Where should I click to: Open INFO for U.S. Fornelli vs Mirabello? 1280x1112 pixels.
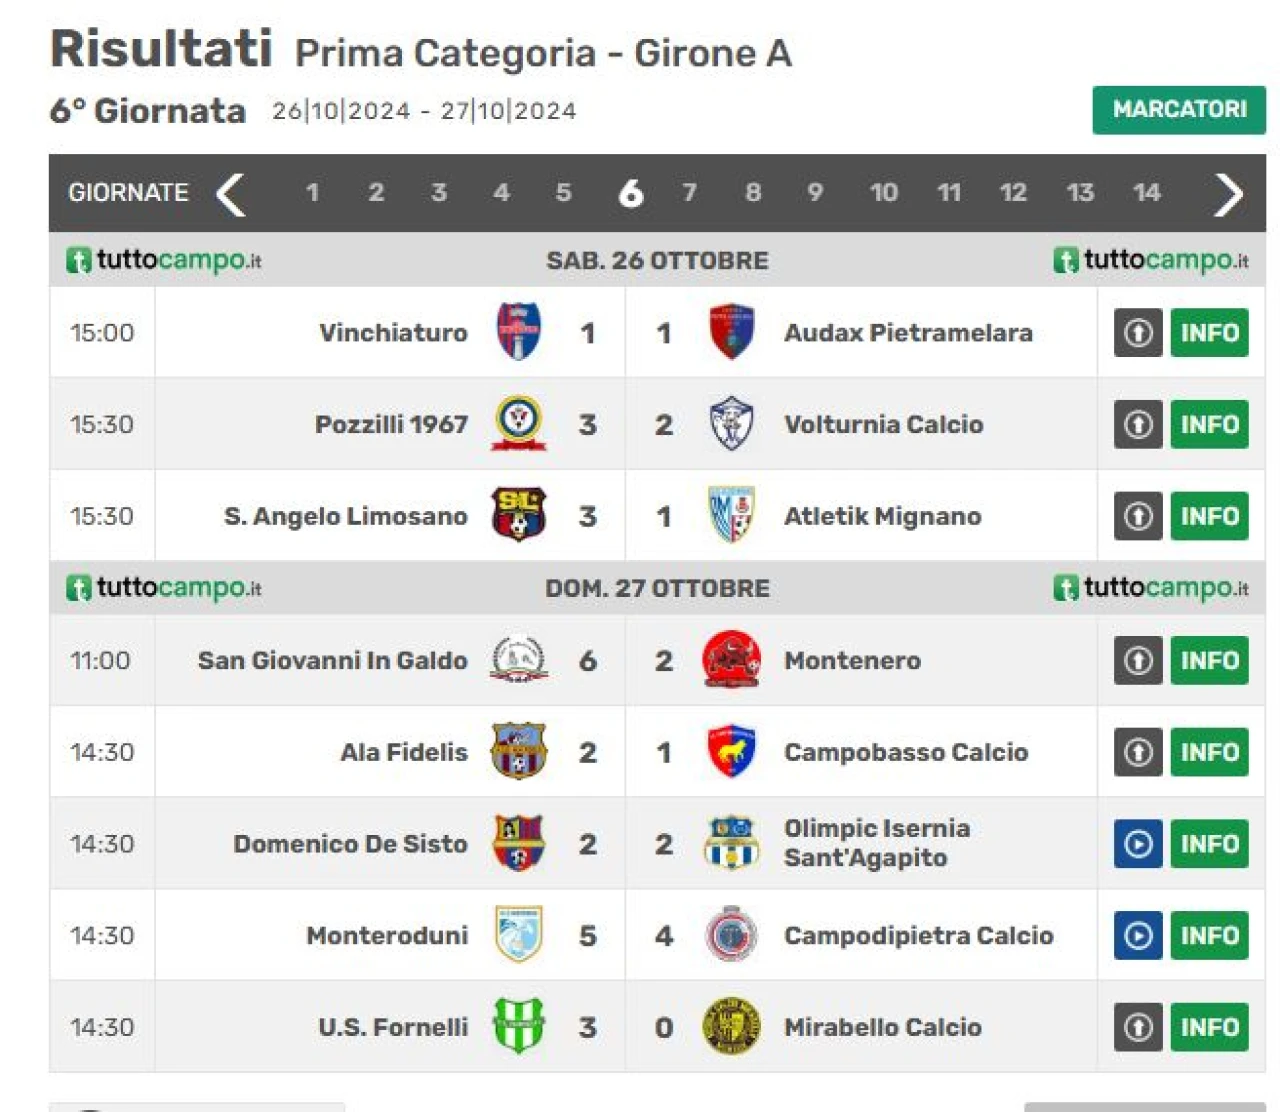point(1209,1027)
